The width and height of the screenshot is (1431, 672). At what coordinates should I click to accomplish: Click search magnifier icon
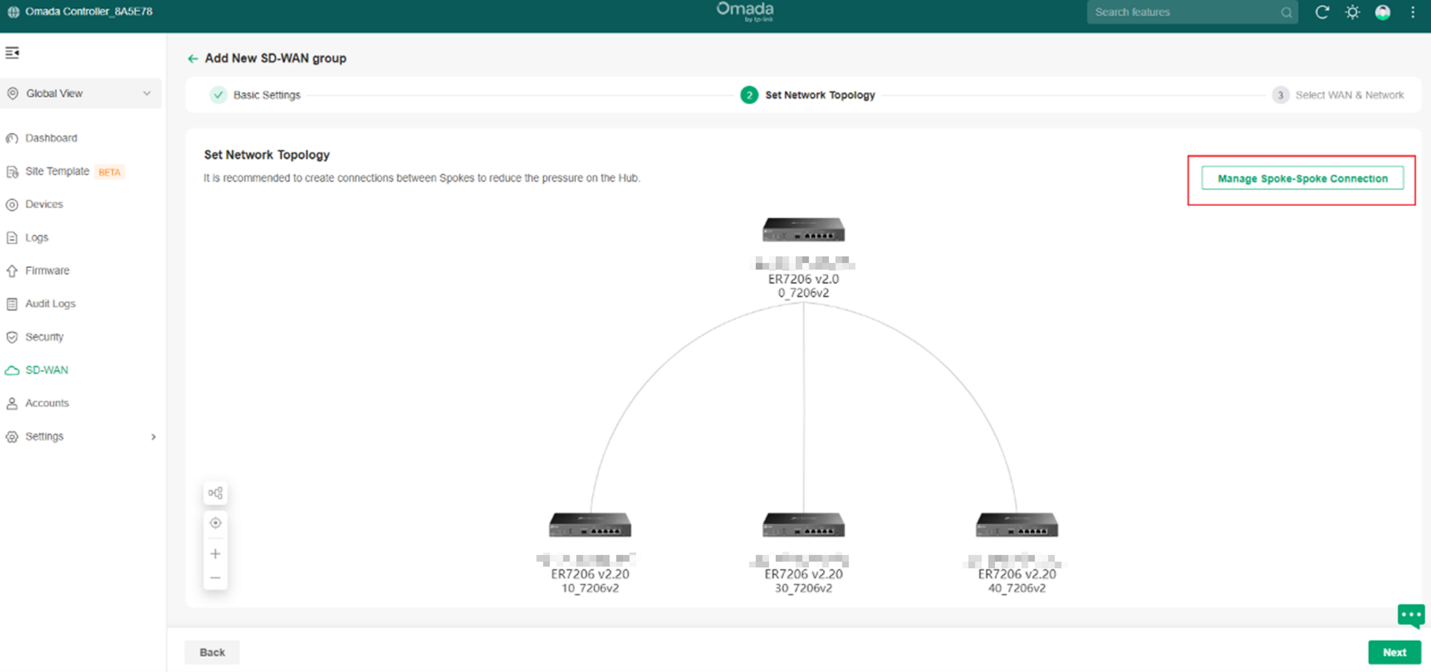point(1286,13)
